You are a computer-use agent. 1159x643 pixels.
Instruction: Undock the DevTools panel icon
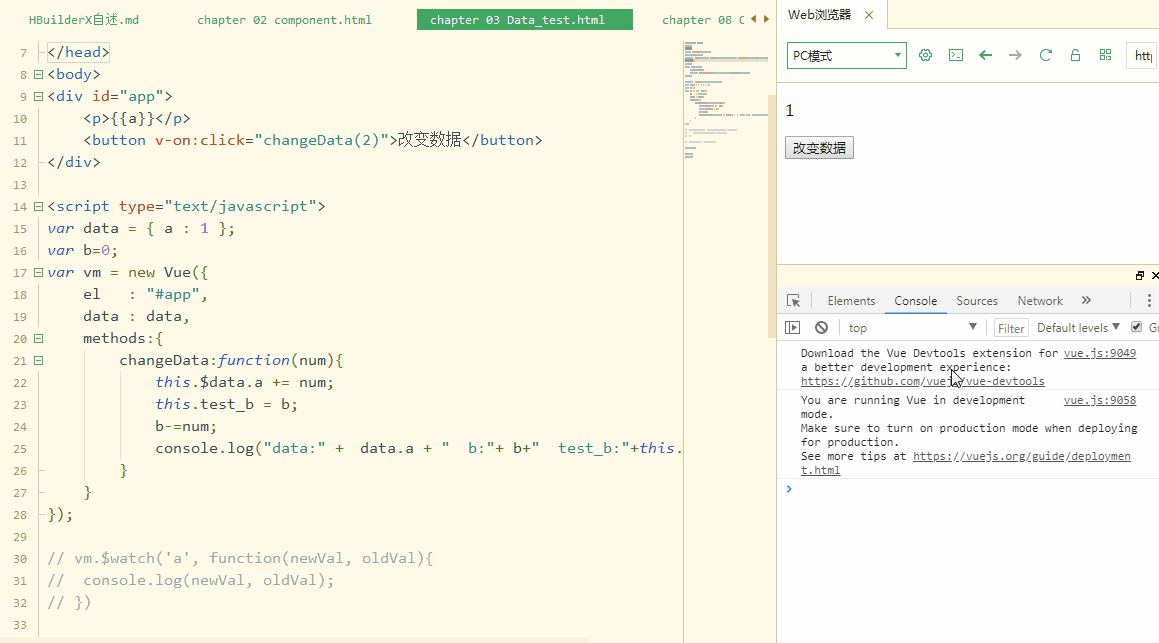pyautogui.click(x=1140, y=275)
